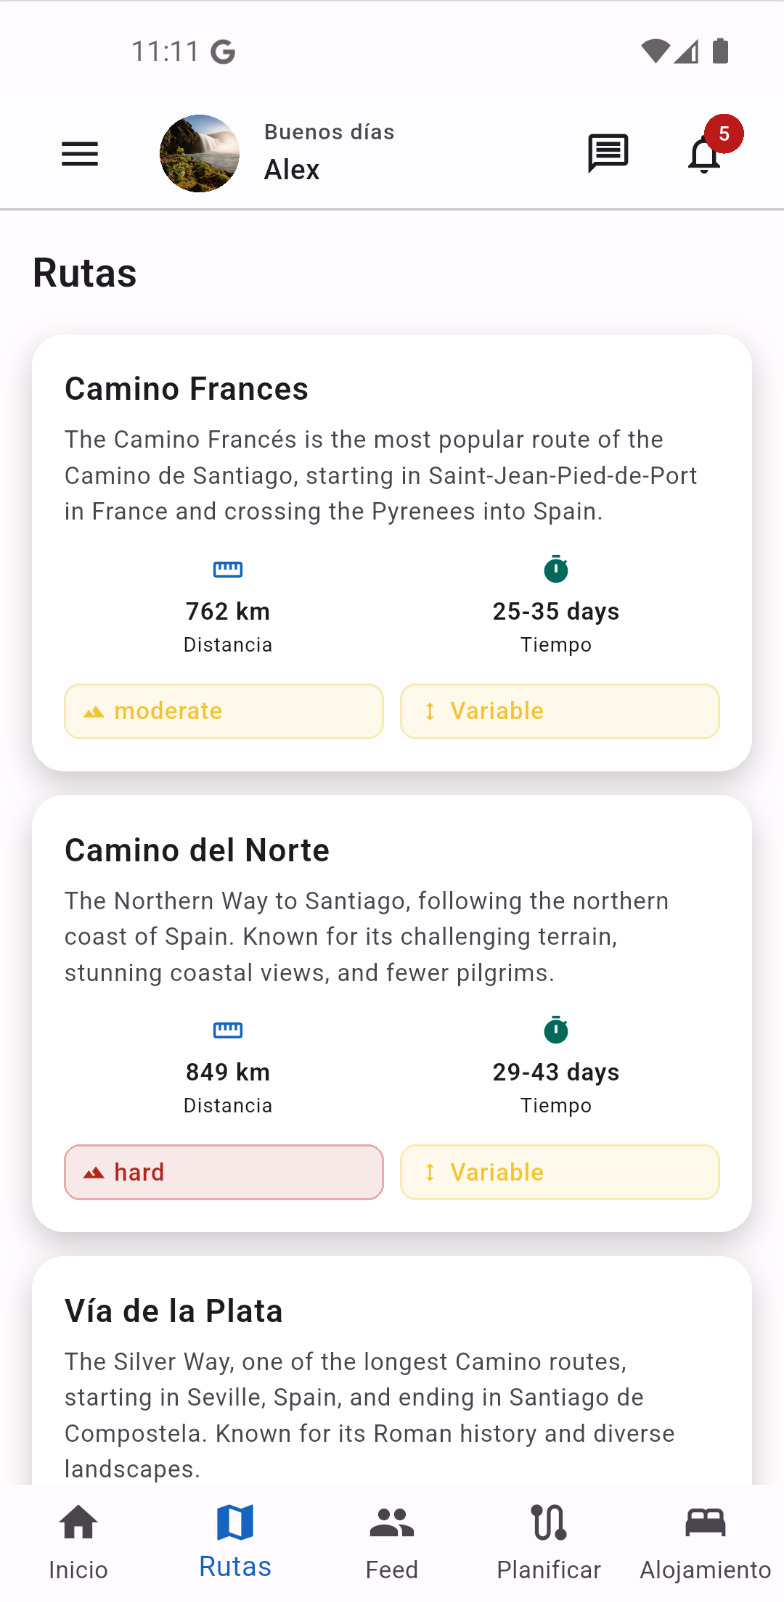Open notifications bell with 5 badge
Image resolution: width=784 pixels, height=1602 pixels.
coord(705,154)
